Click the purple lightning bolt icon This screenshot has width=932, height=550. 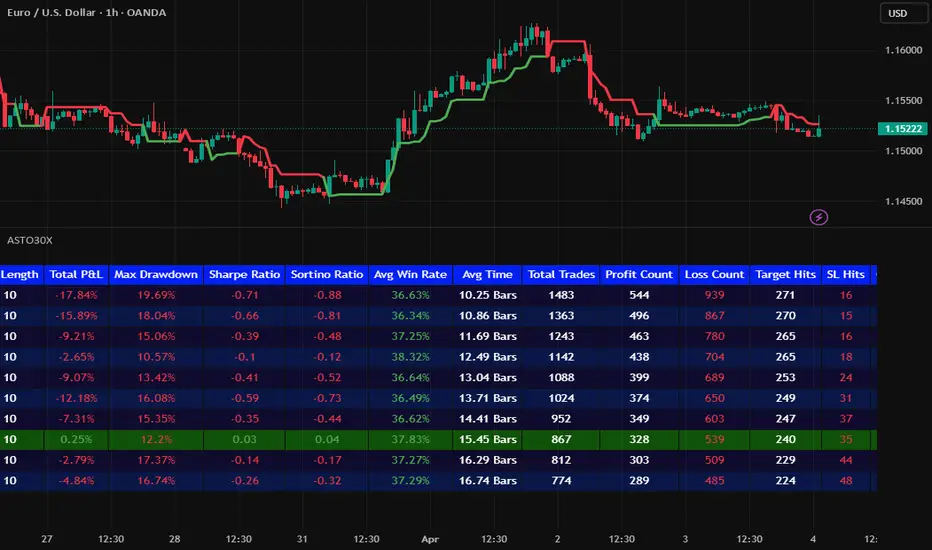[x=818, y=217]
